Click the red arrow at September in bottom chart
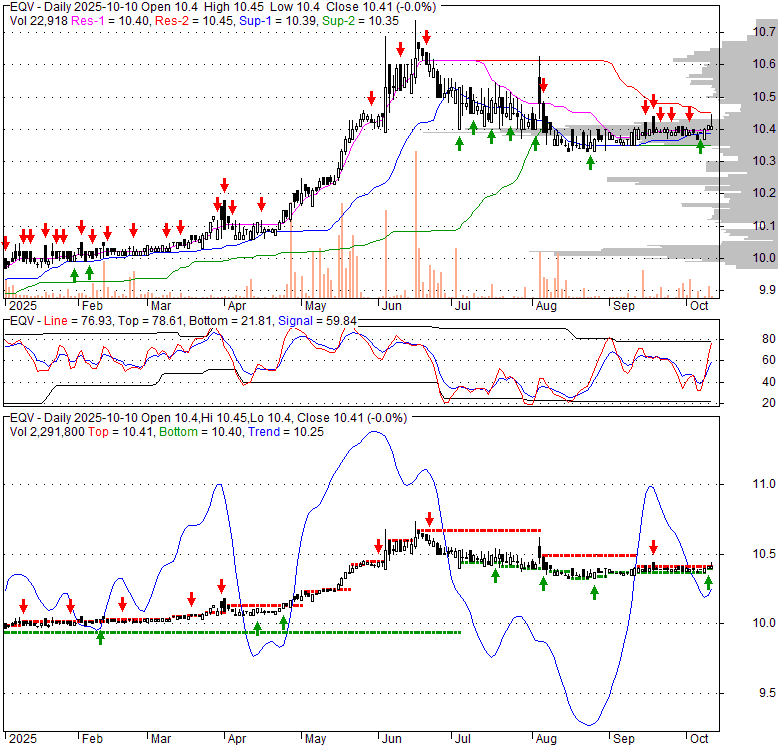This screenshot has width=780, height=745. 653,547
